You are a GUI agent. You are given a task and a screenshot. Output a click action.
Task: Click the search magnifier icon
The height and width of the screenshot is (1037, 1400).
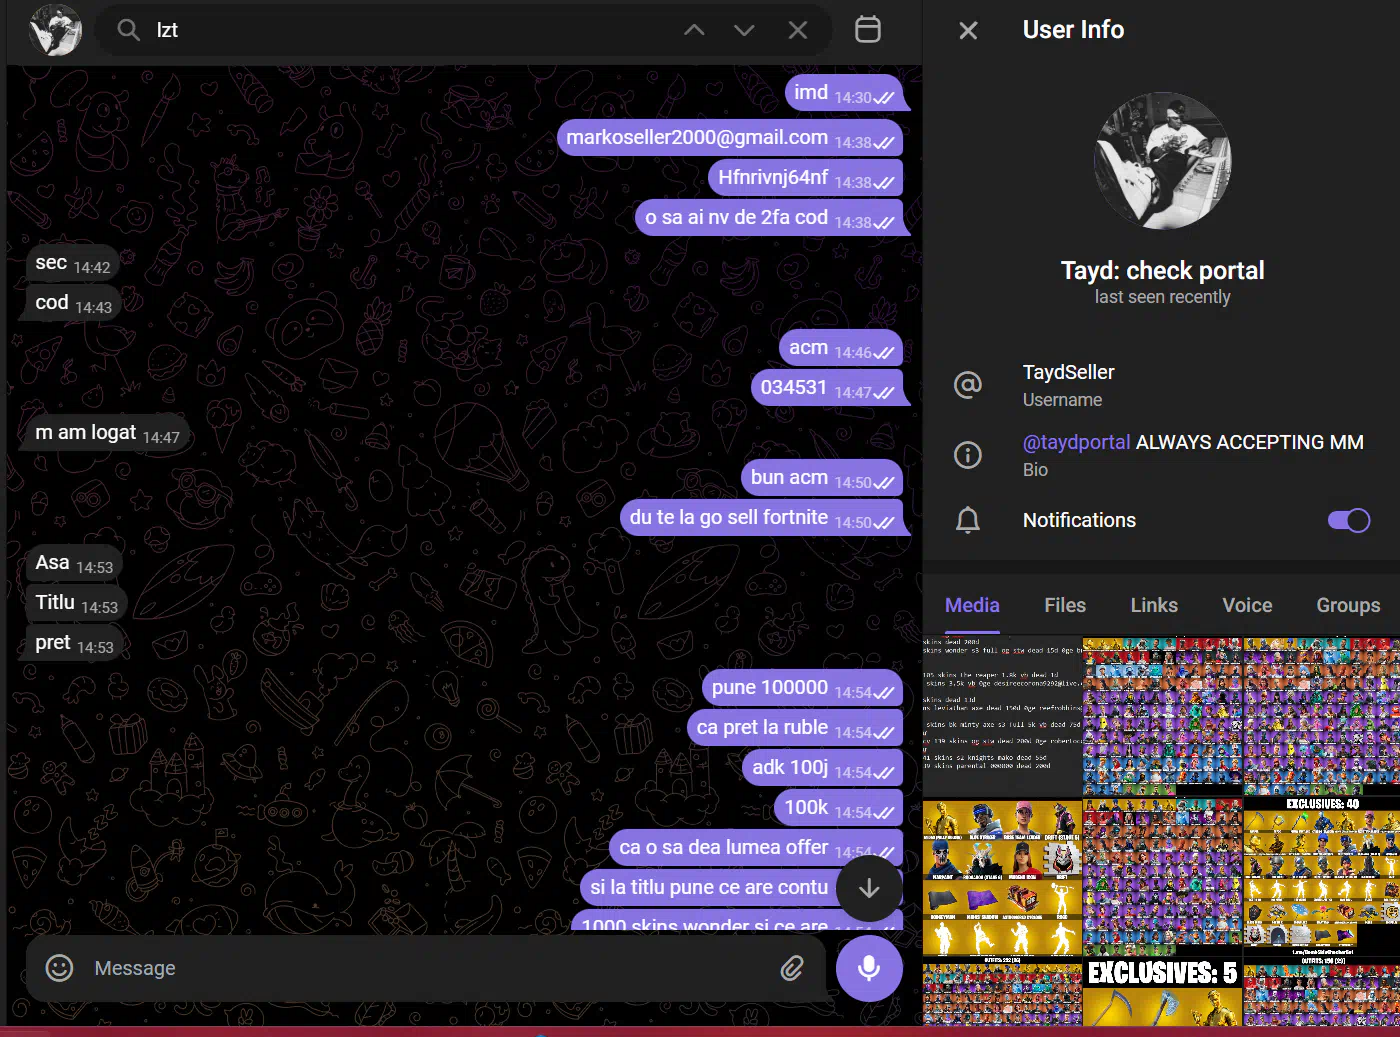pyautogui.click(x=128, y=30)
